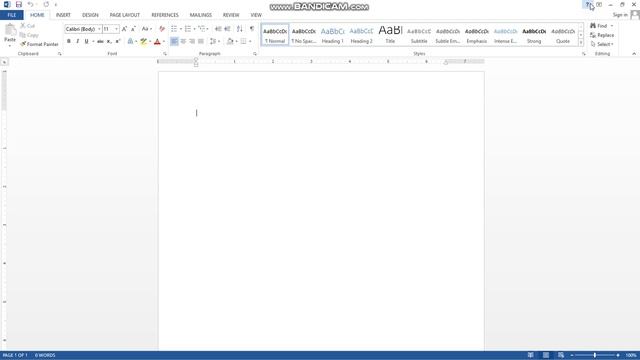Apply the No Spacing style
The height and width of the screenshot is (360, 640).
304,35
